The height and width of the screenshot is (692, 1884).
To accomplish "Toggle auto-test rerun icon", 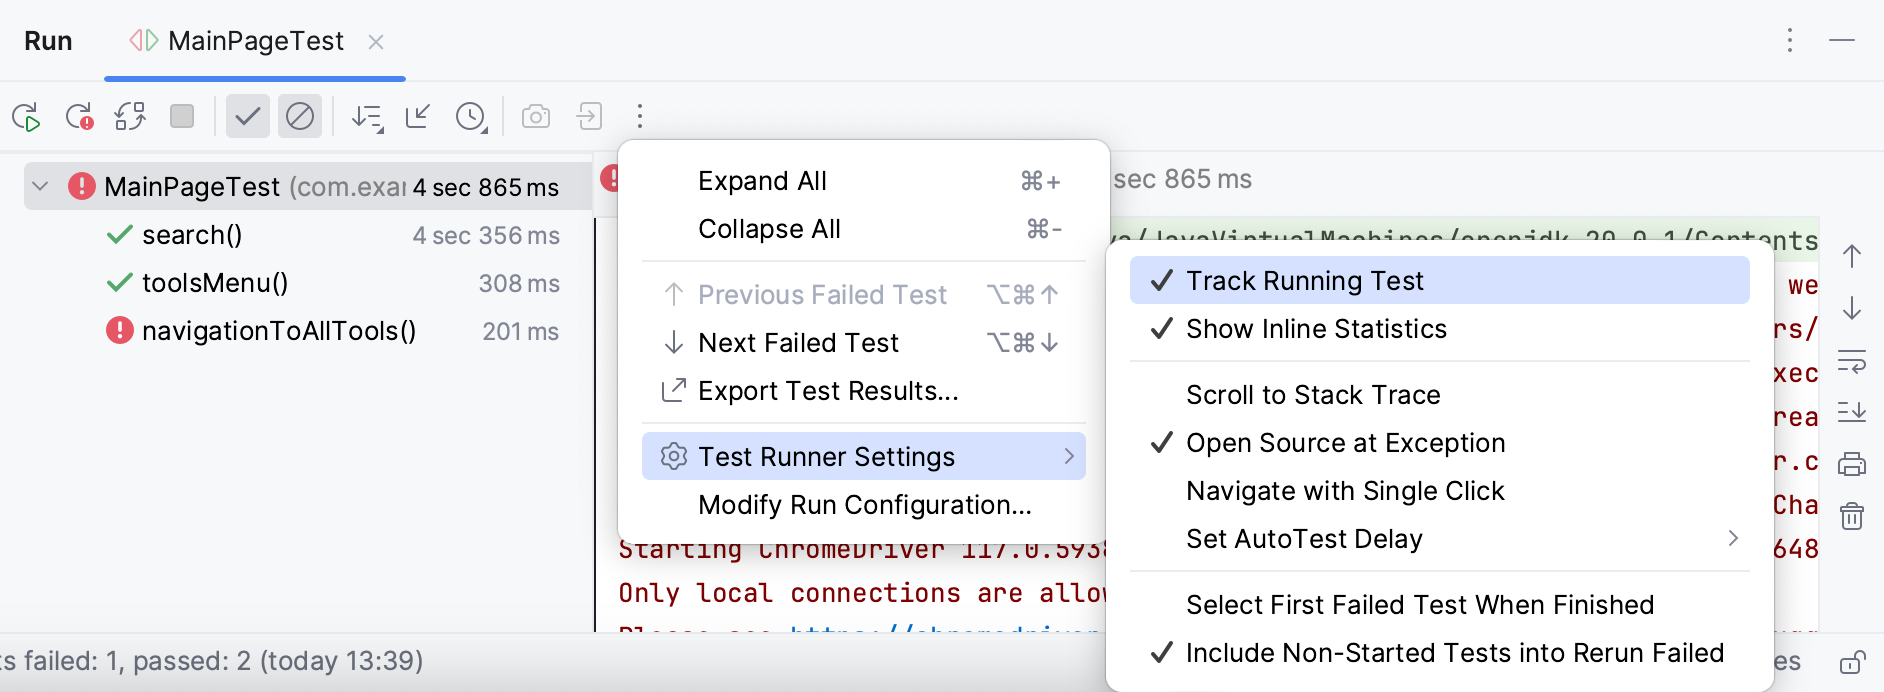I will click(130, 117).
